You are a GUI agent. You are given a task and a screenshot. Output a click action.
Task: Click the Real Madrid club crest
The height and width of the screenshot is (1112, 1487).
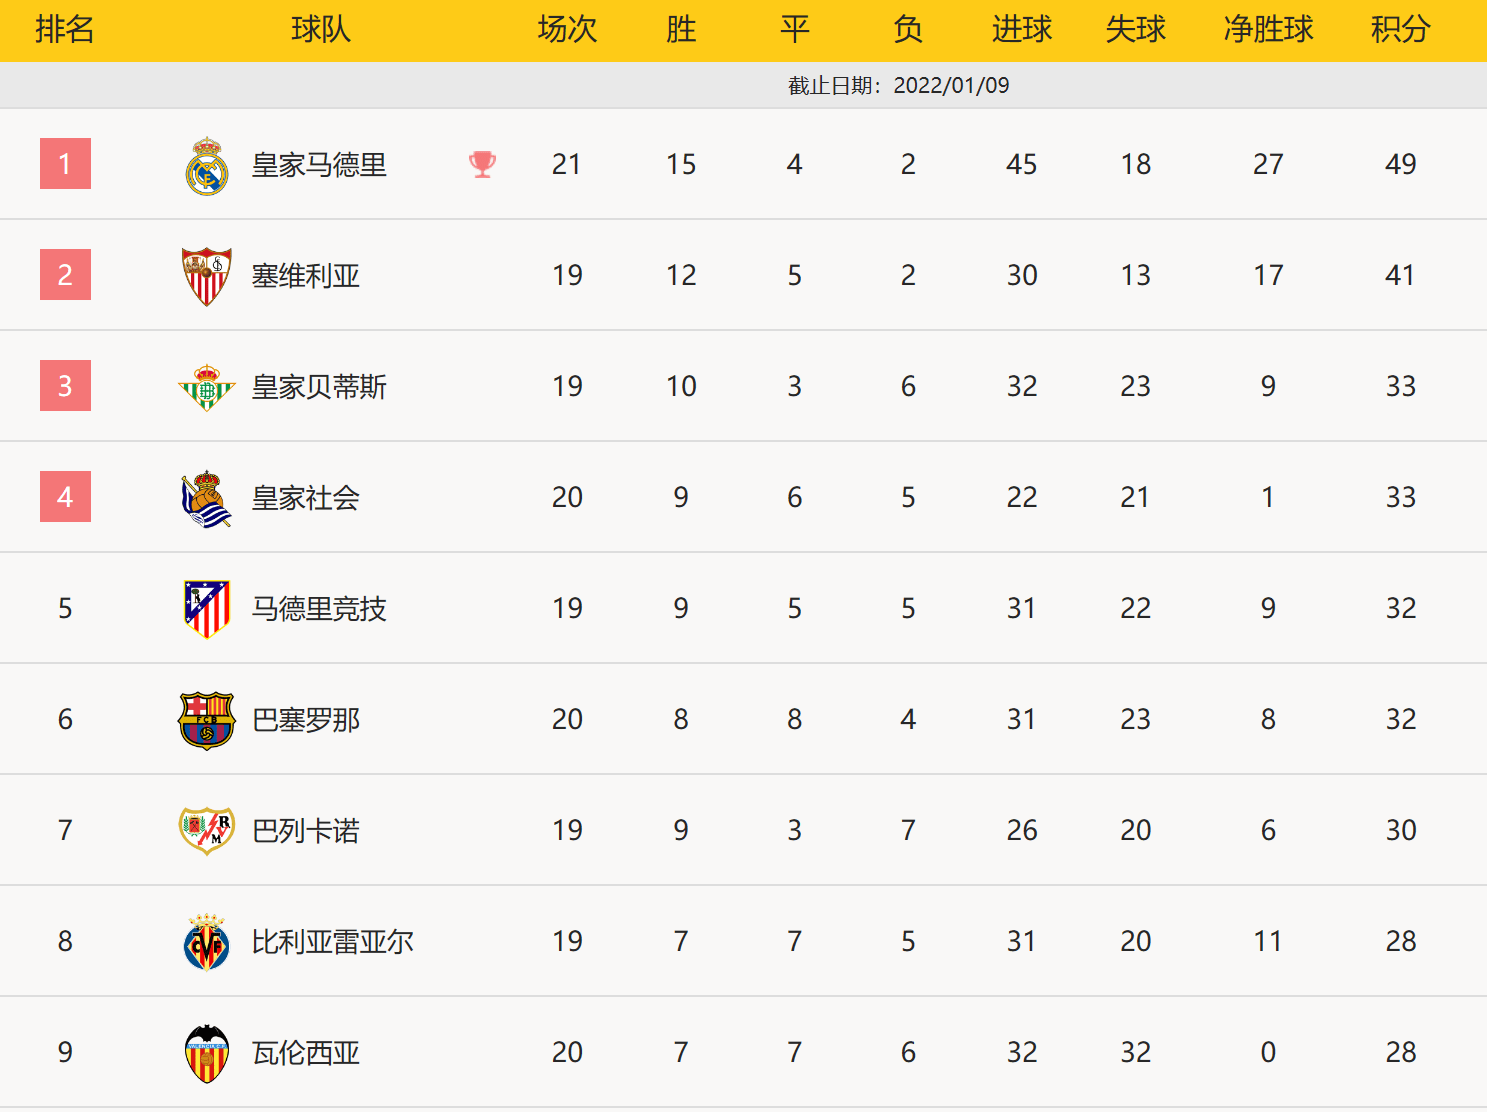click(207, 165)
